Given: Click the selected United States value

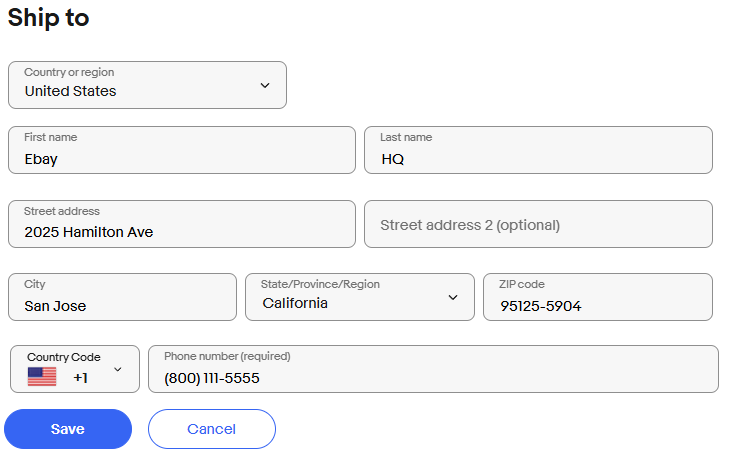Looking at the screenshot, I should [x=70, y=91].
